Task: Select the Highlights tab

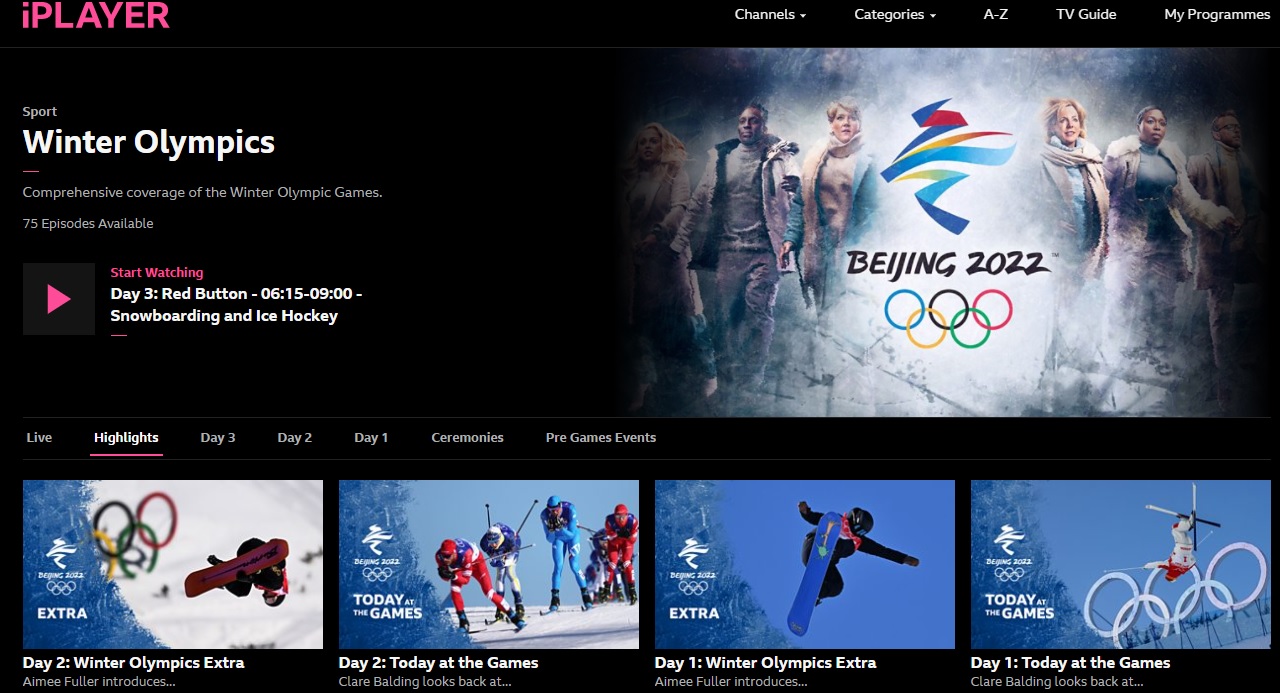Action: click(x=126, y=437)
